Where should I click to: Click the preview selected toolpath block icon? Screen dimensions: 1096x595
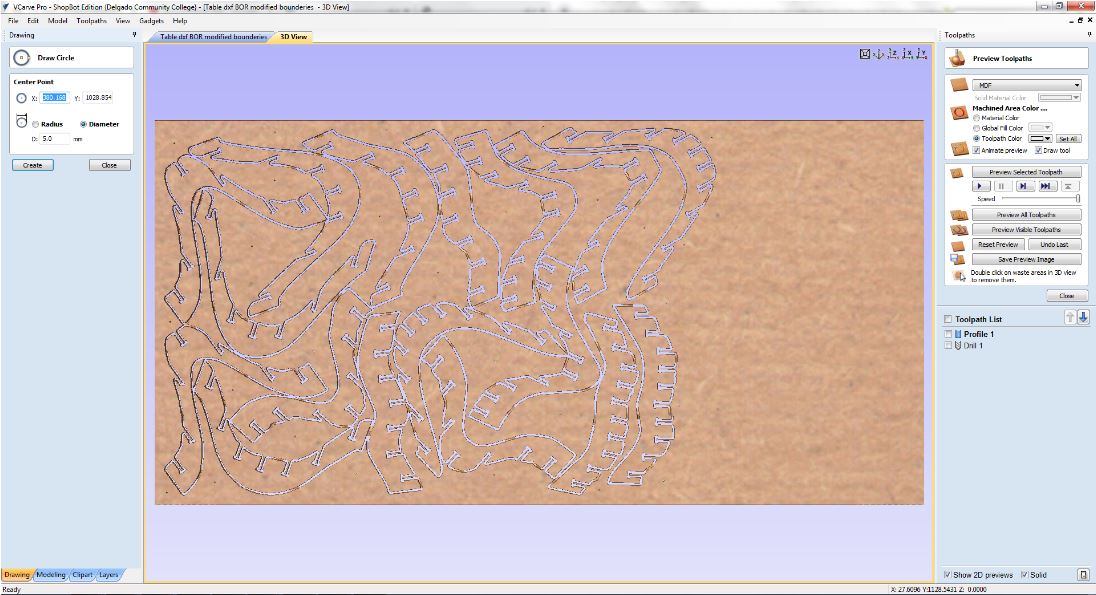pos(957,173)
